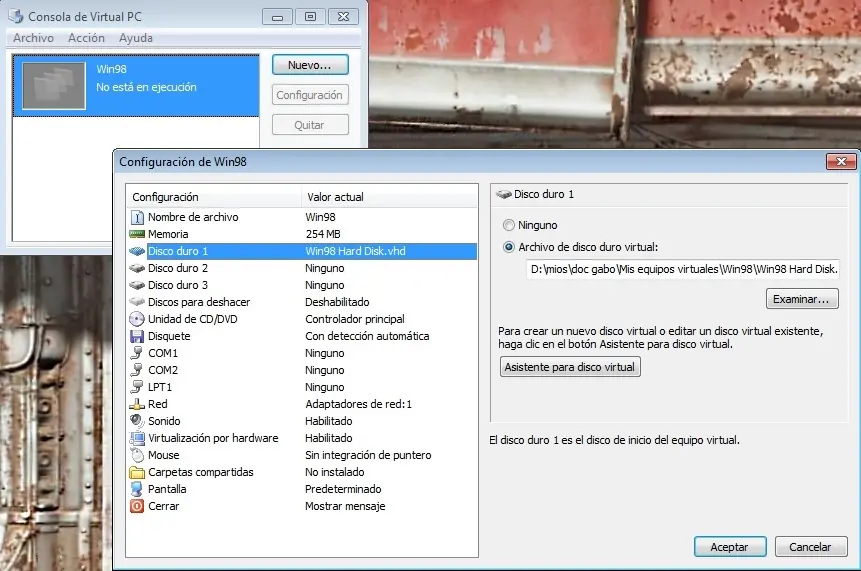Select the Disco duro 3 setting
The height and width of the screenshot is (571, 861).
(302, 286)
